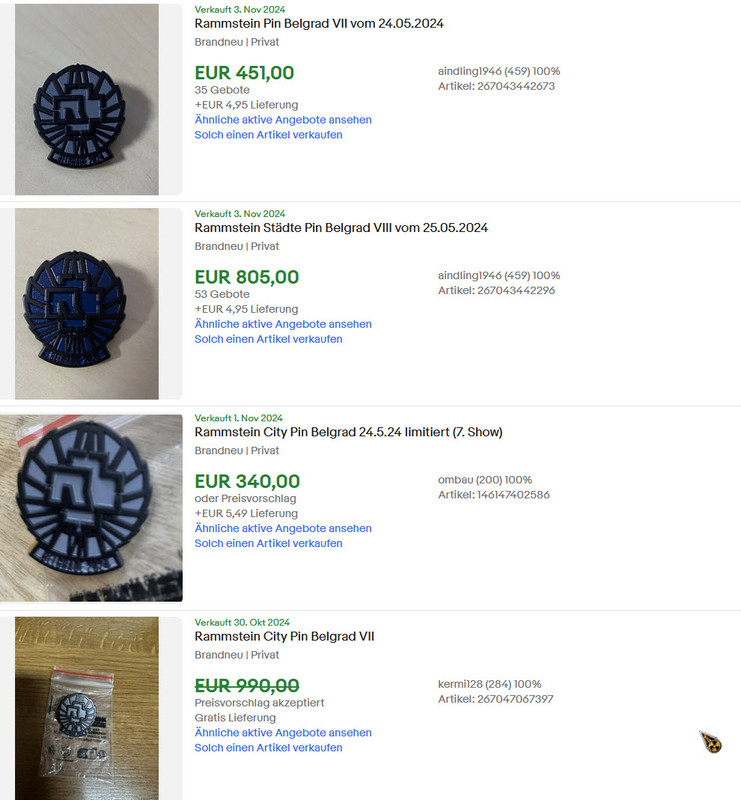Click Solch einen Artikel verkaufen under EUR 451,00
Viewport: 741px width, 800px height.
[268, 135]
